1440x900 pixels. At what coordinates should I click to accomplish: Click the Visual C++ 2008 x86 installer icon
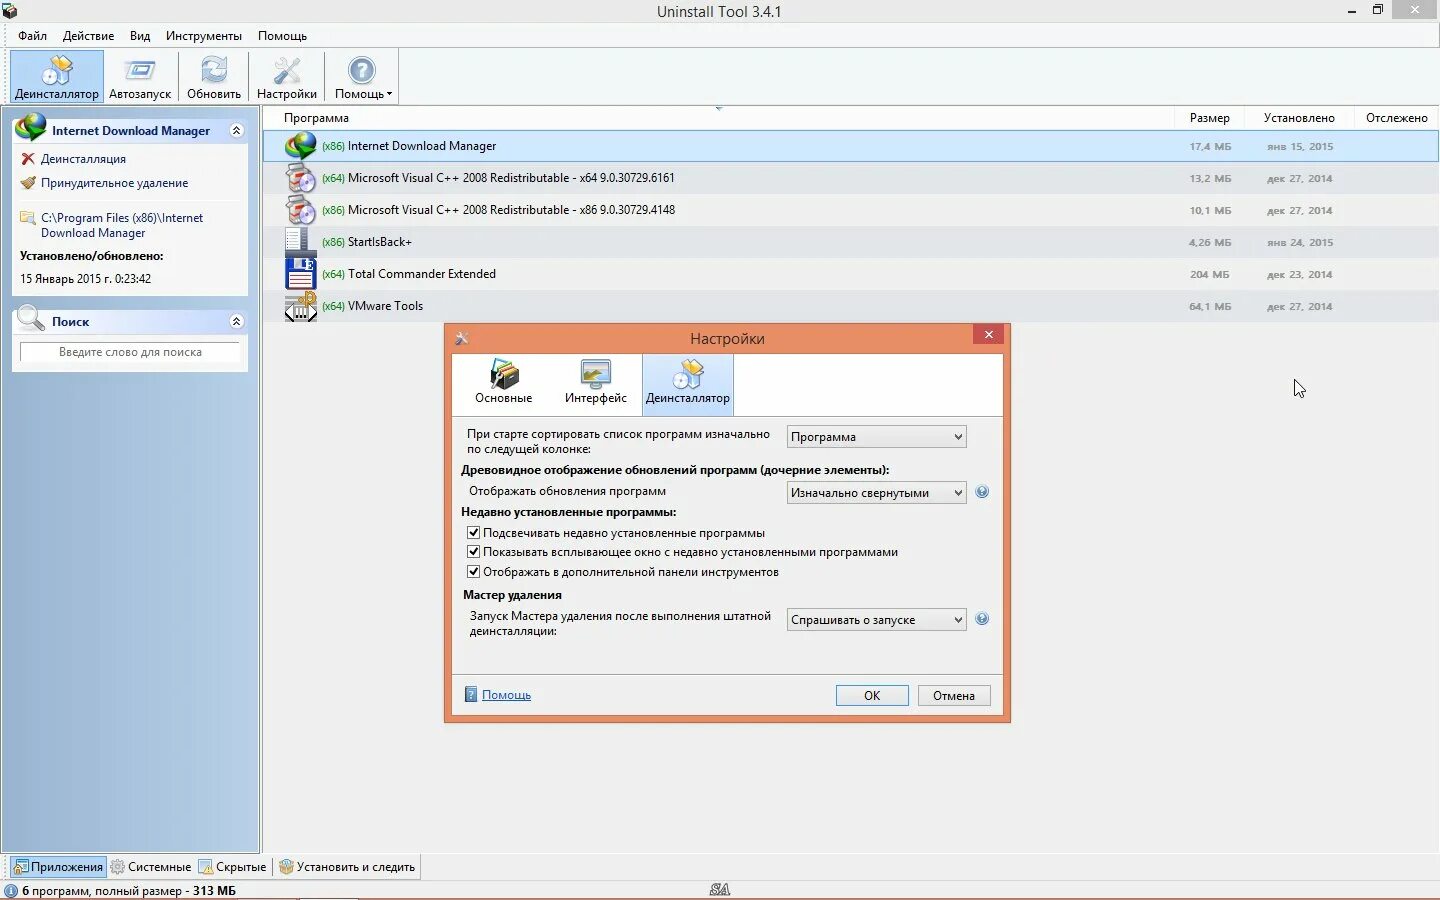click(x=300, y=210)
